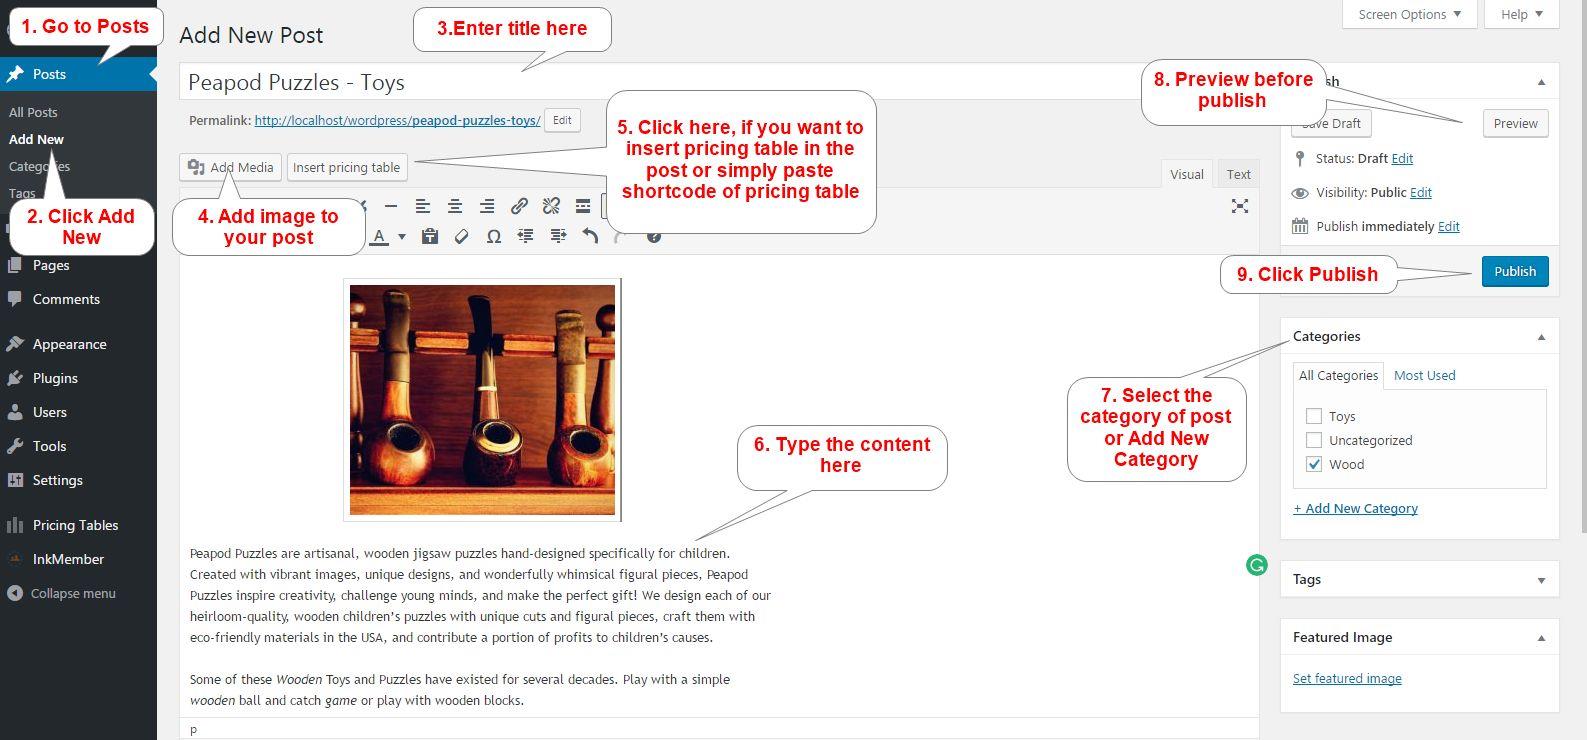
Task: Click the Appearance brush icon in the sidebar
Action: coord(15,344)
